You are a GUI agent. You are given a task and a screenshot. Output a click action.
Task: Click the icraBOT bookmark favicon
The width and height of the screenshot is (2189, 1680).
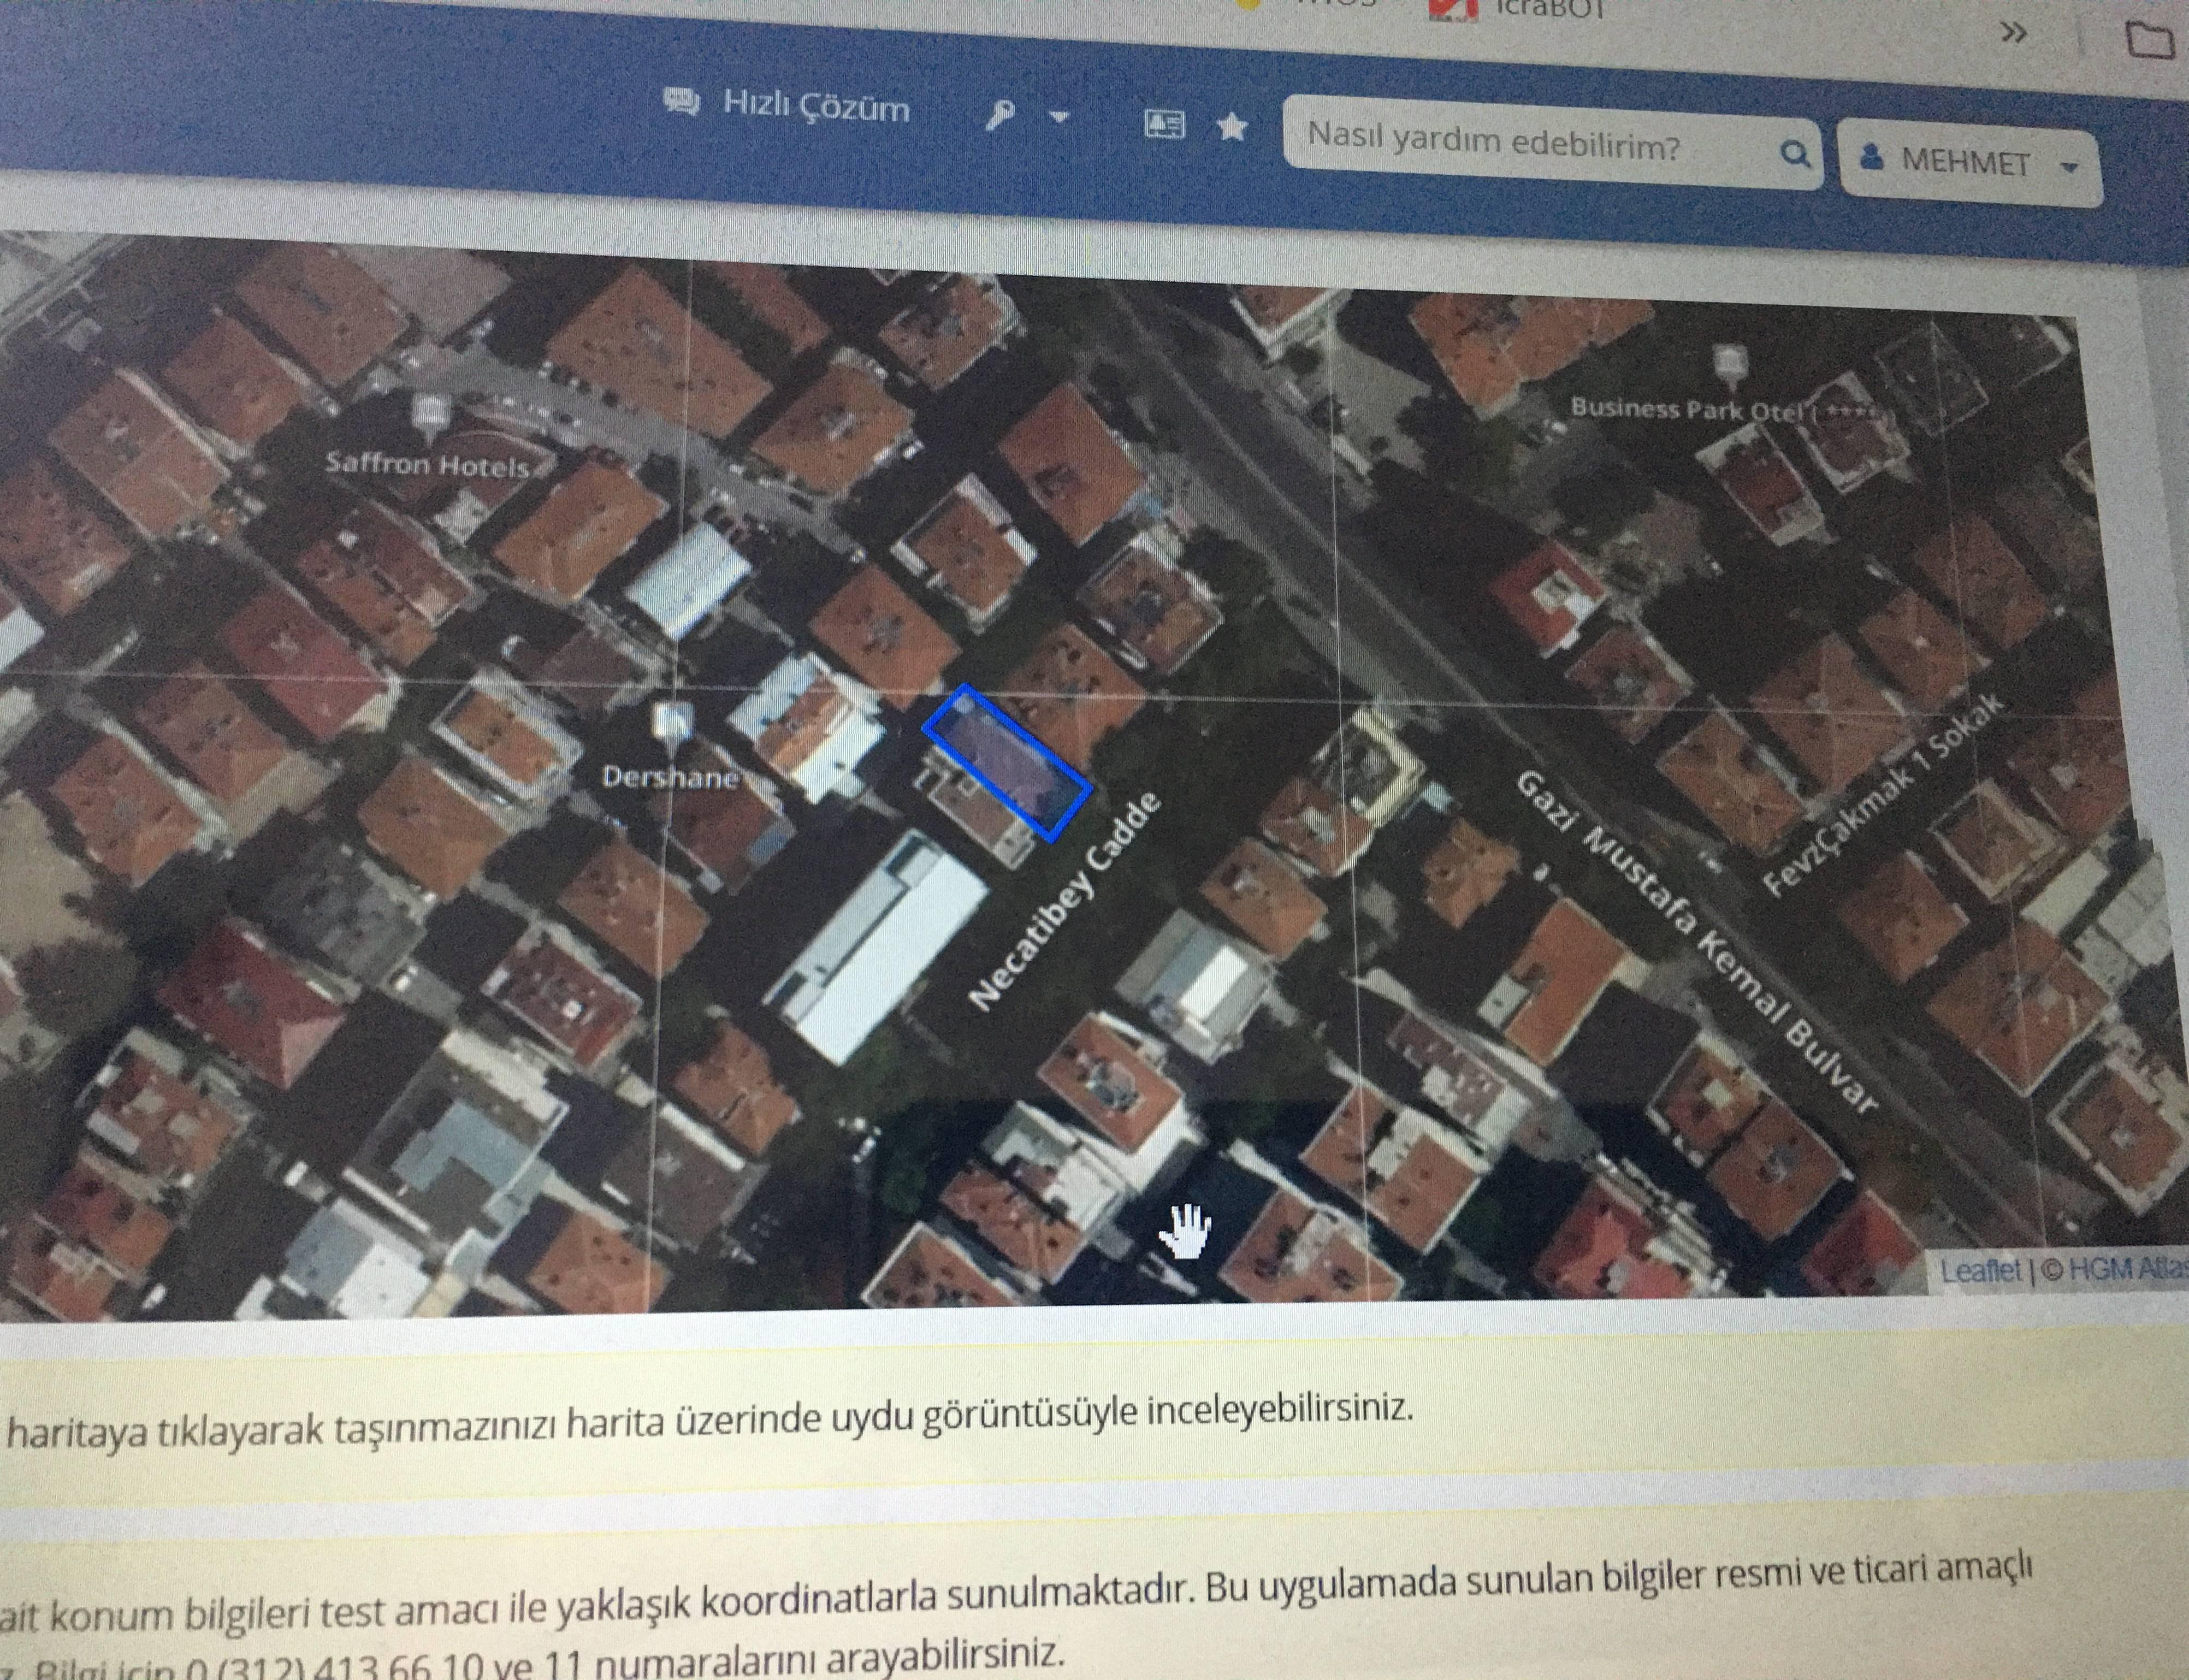pyautogui.click(x=1453, y=8)
